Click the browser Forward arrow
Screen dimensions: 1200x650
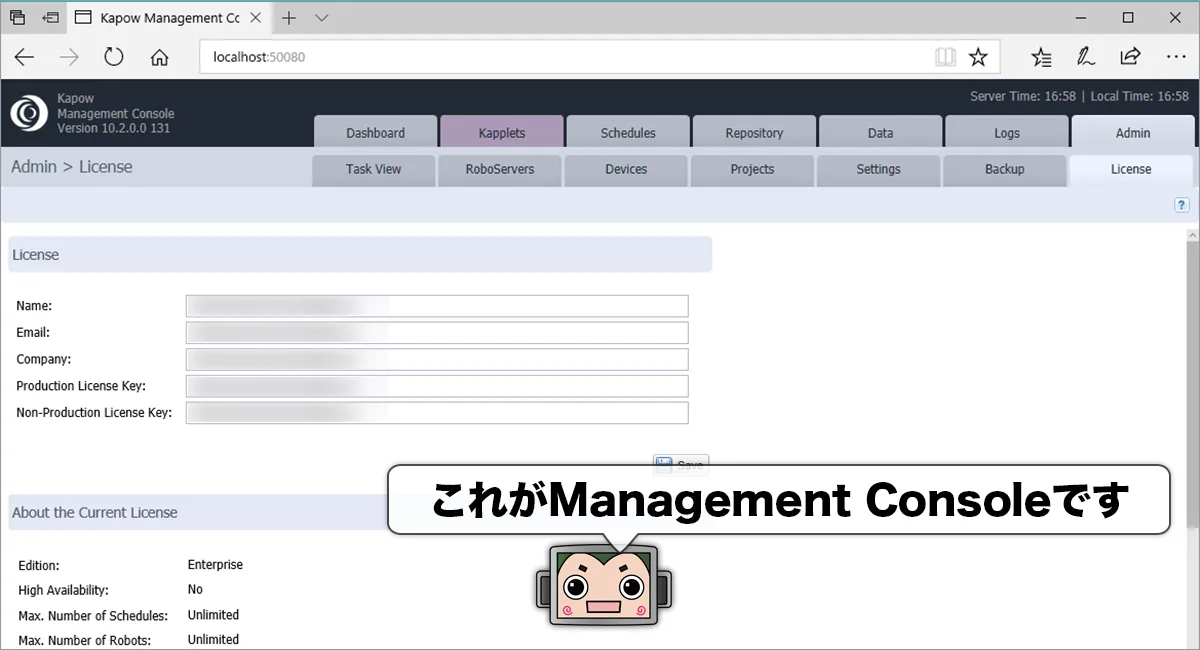[x=69, y=57]
